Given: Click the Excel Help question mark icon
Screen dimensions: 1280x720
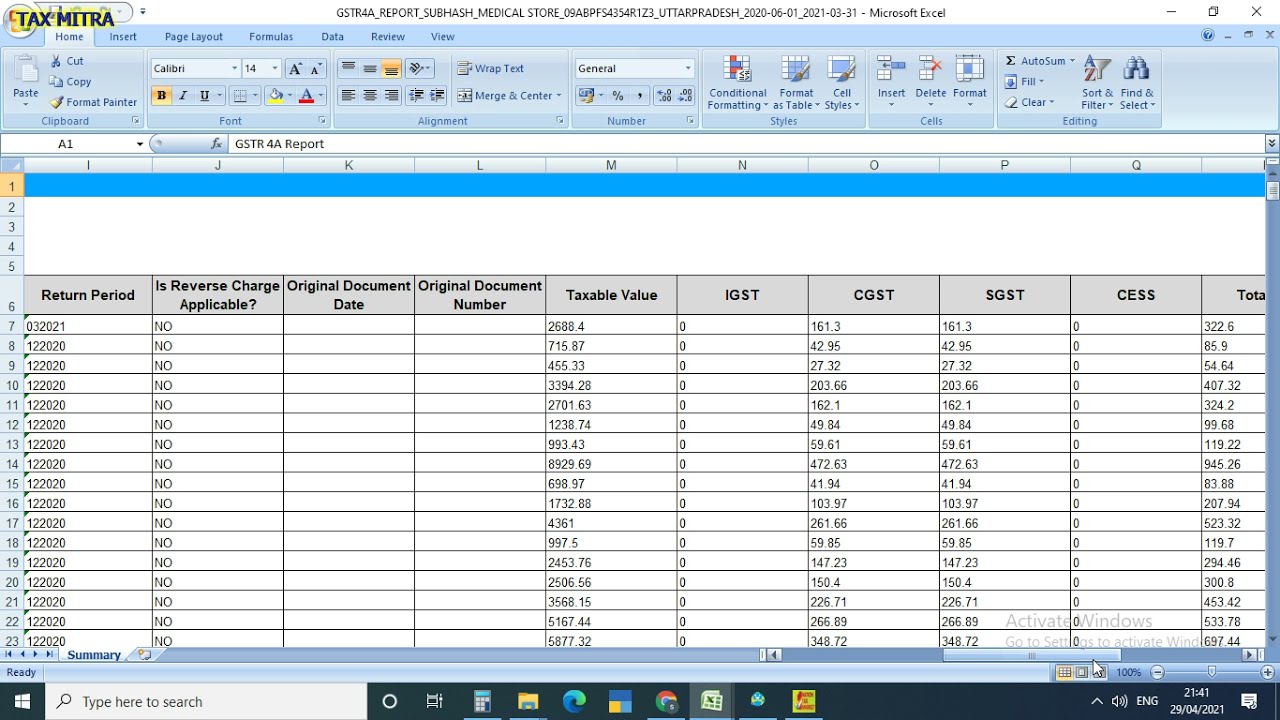Looking at the screenshot, I should (x=1209, y=36).
